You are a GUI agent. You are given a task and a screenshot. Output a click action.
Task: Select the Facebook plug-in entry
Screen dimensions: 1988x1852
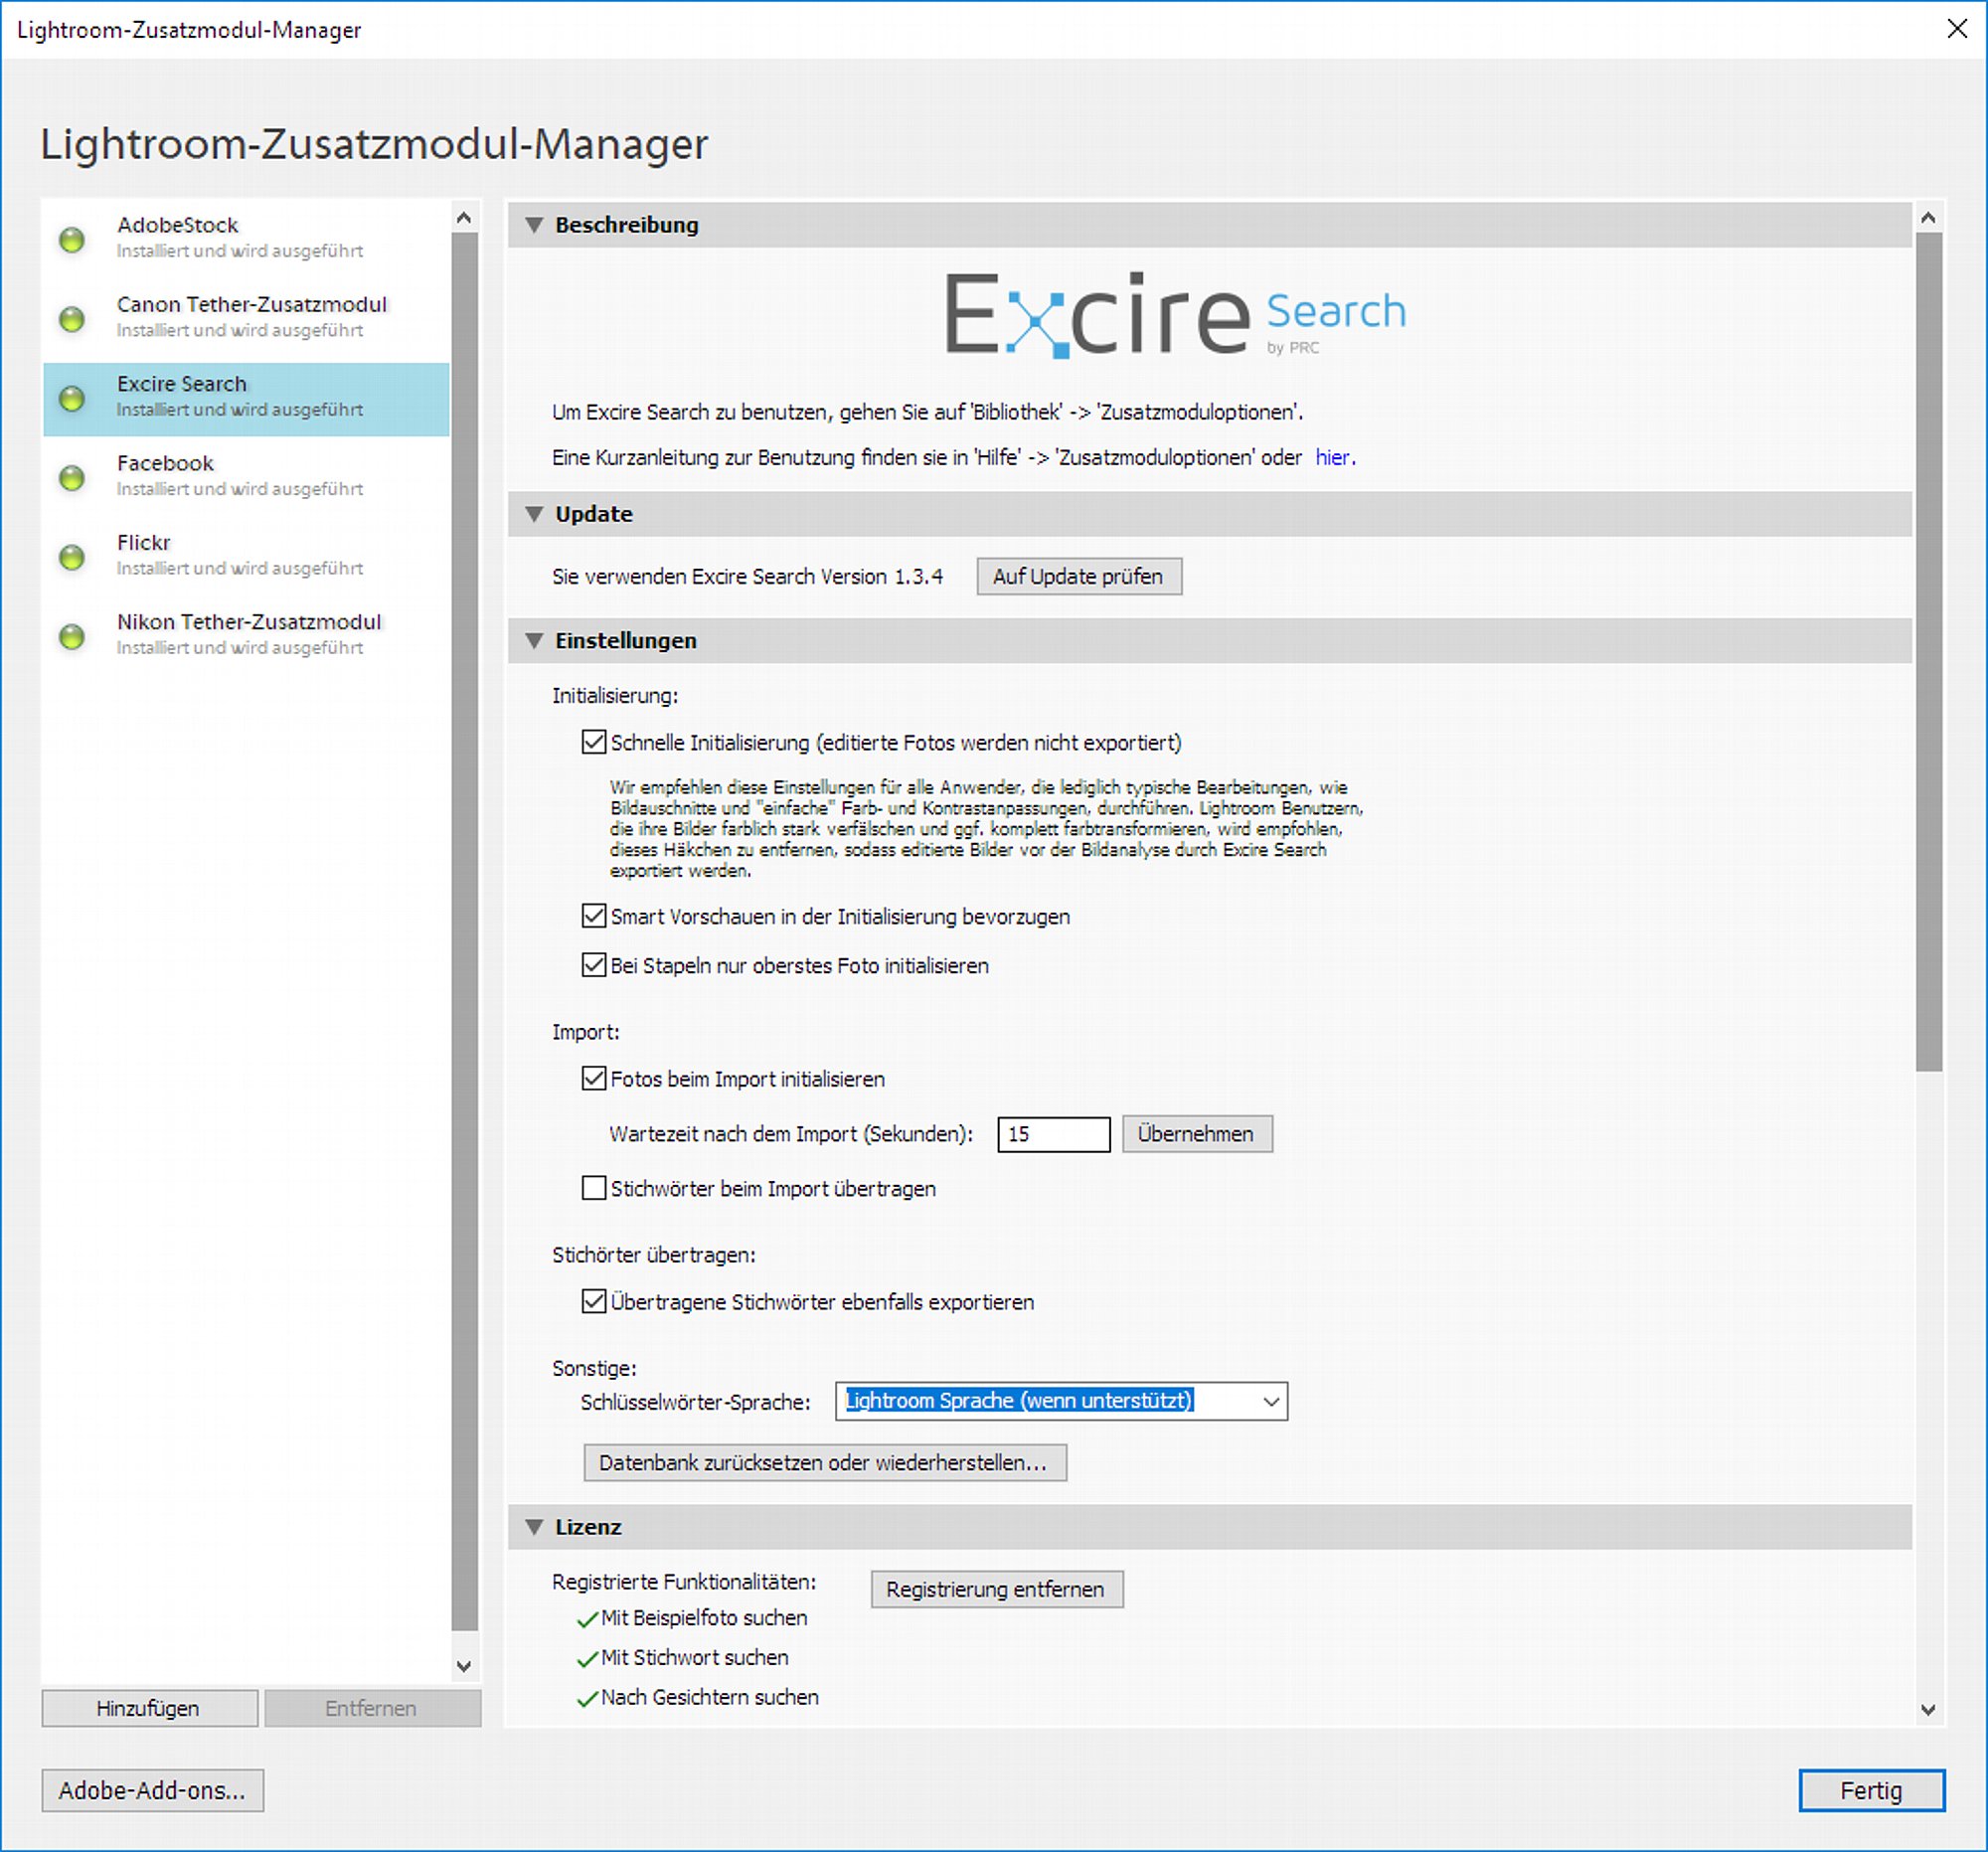tap(246, 478)
